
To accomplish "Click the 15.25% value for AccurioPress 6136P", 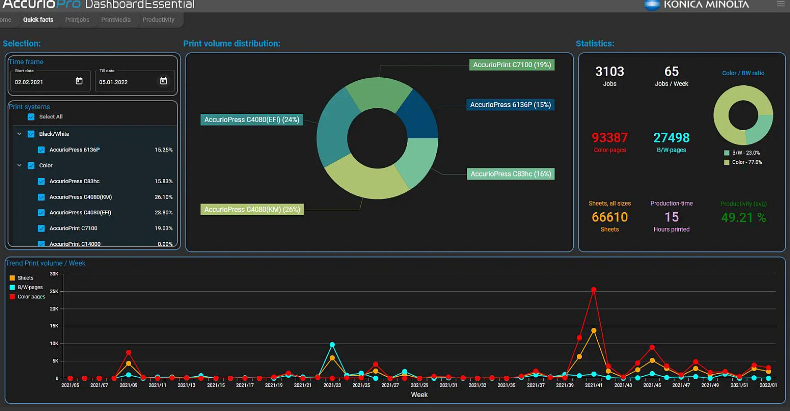I will [x=163, y=150].
